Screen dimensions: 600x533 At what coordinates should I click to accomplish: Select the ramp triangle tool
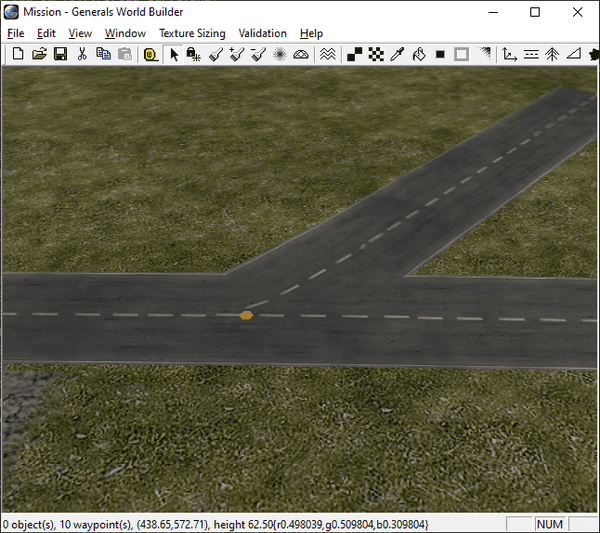574,54
